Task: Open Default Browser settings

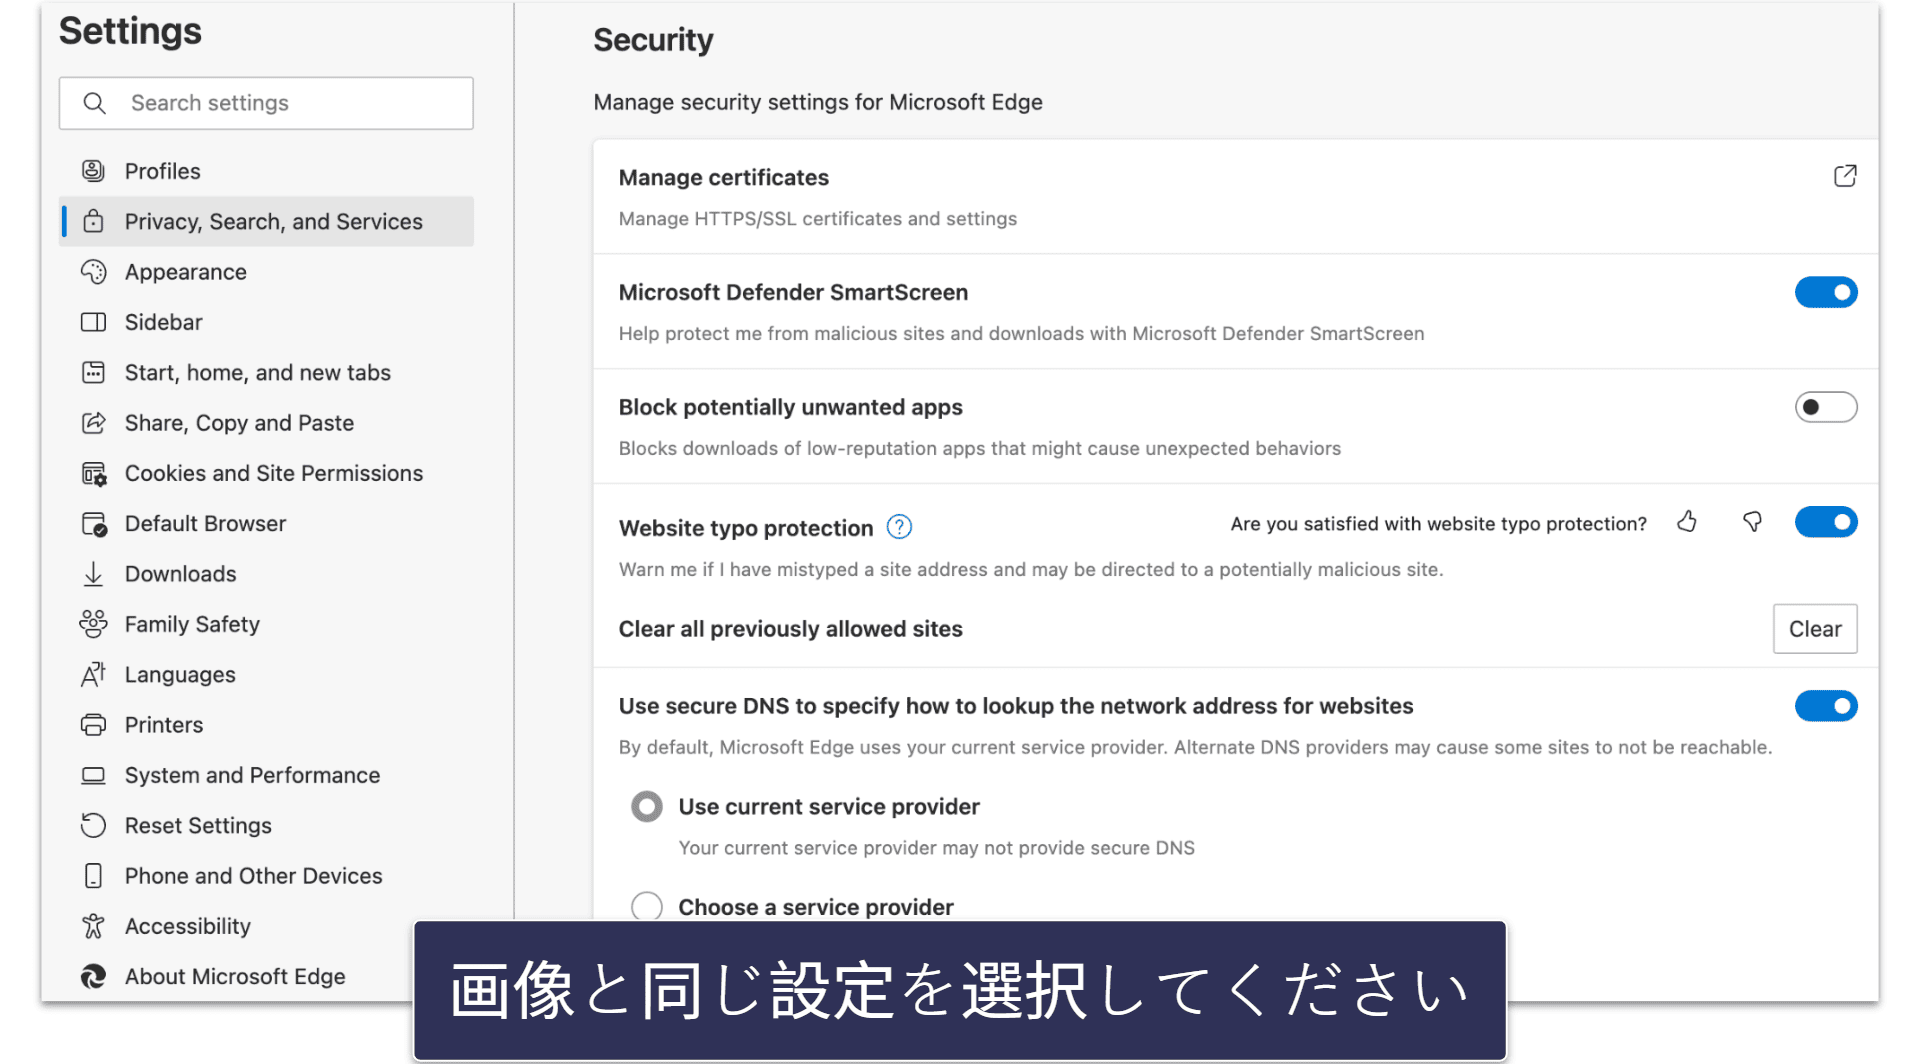Action: tap(266, 524)
